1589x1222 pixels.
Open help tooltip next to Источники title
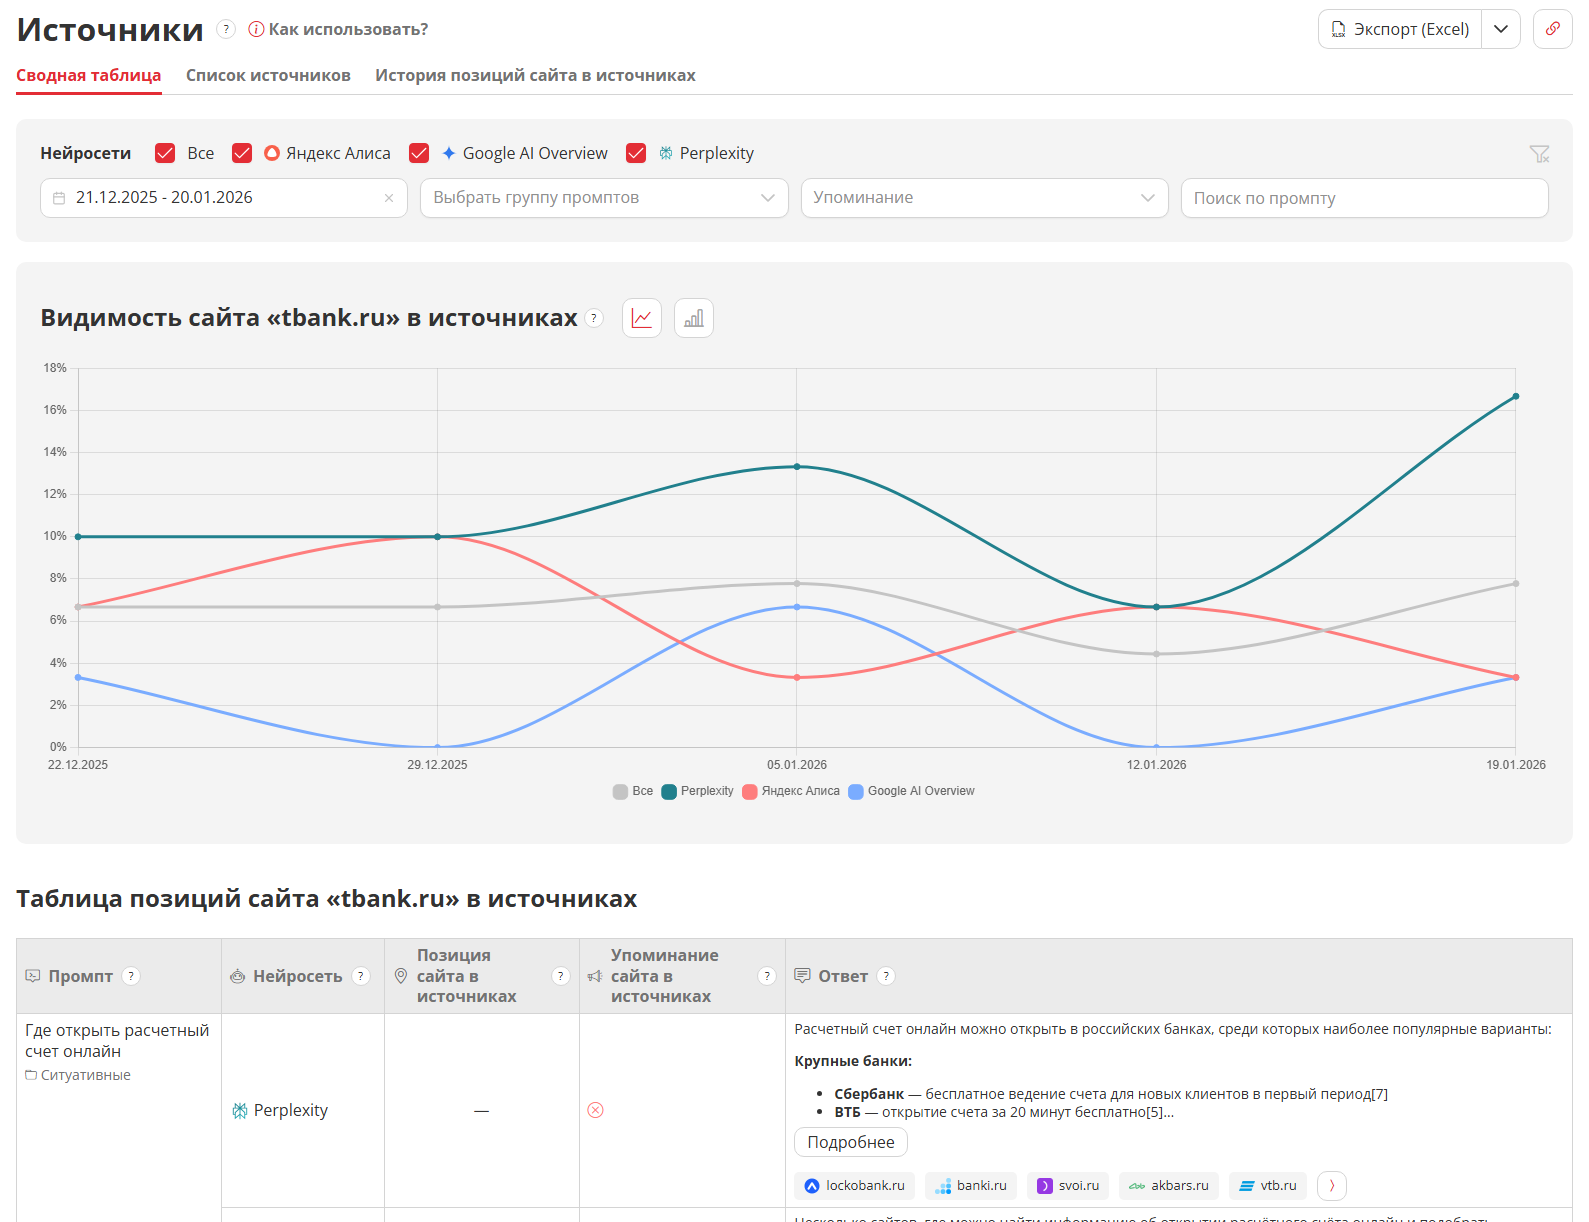[x=227, y=29]
